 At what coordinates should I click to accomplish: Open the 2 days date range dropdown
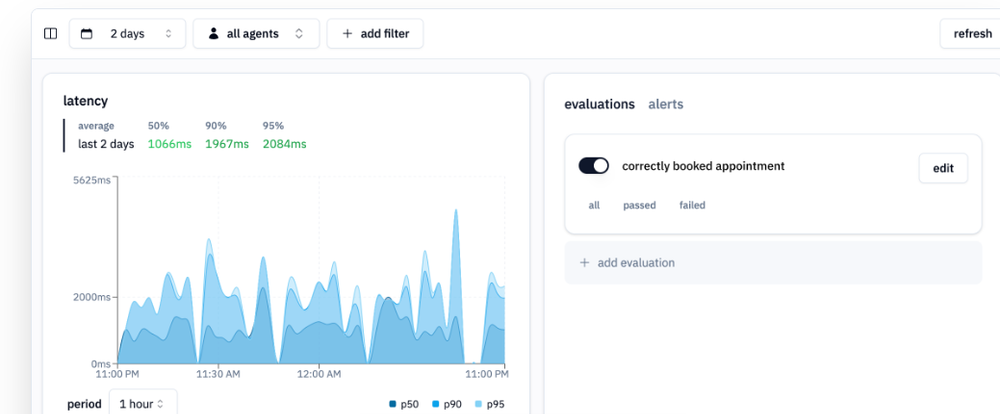tap(128, 34)
